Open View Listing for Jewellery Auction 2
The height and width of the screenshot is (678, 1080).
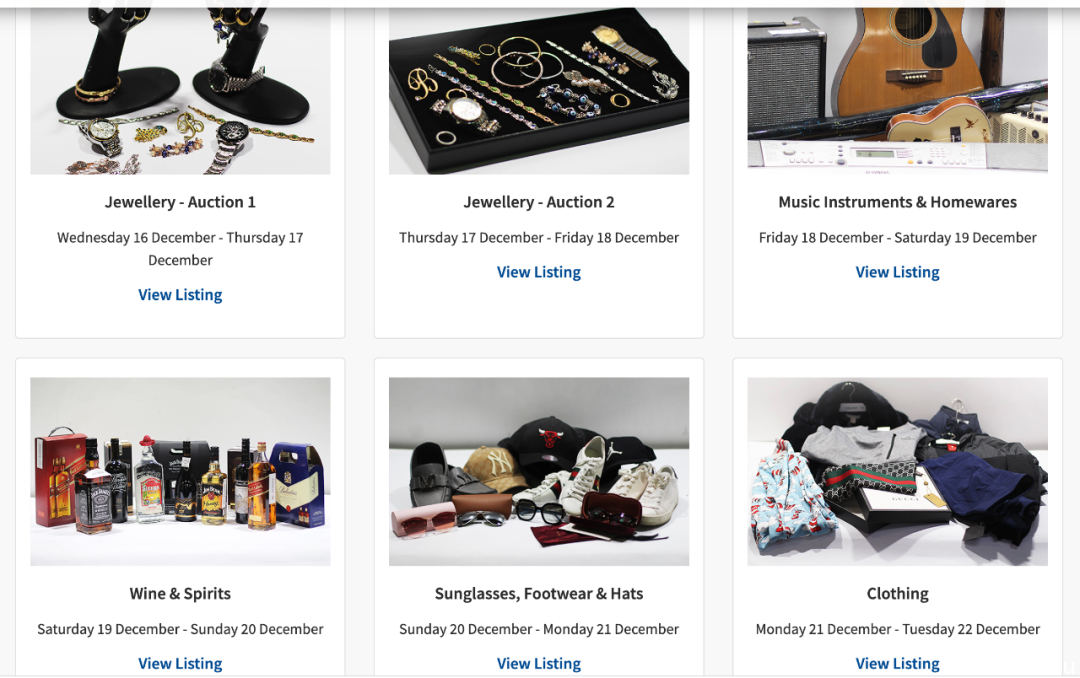click(x=539, y=272)
